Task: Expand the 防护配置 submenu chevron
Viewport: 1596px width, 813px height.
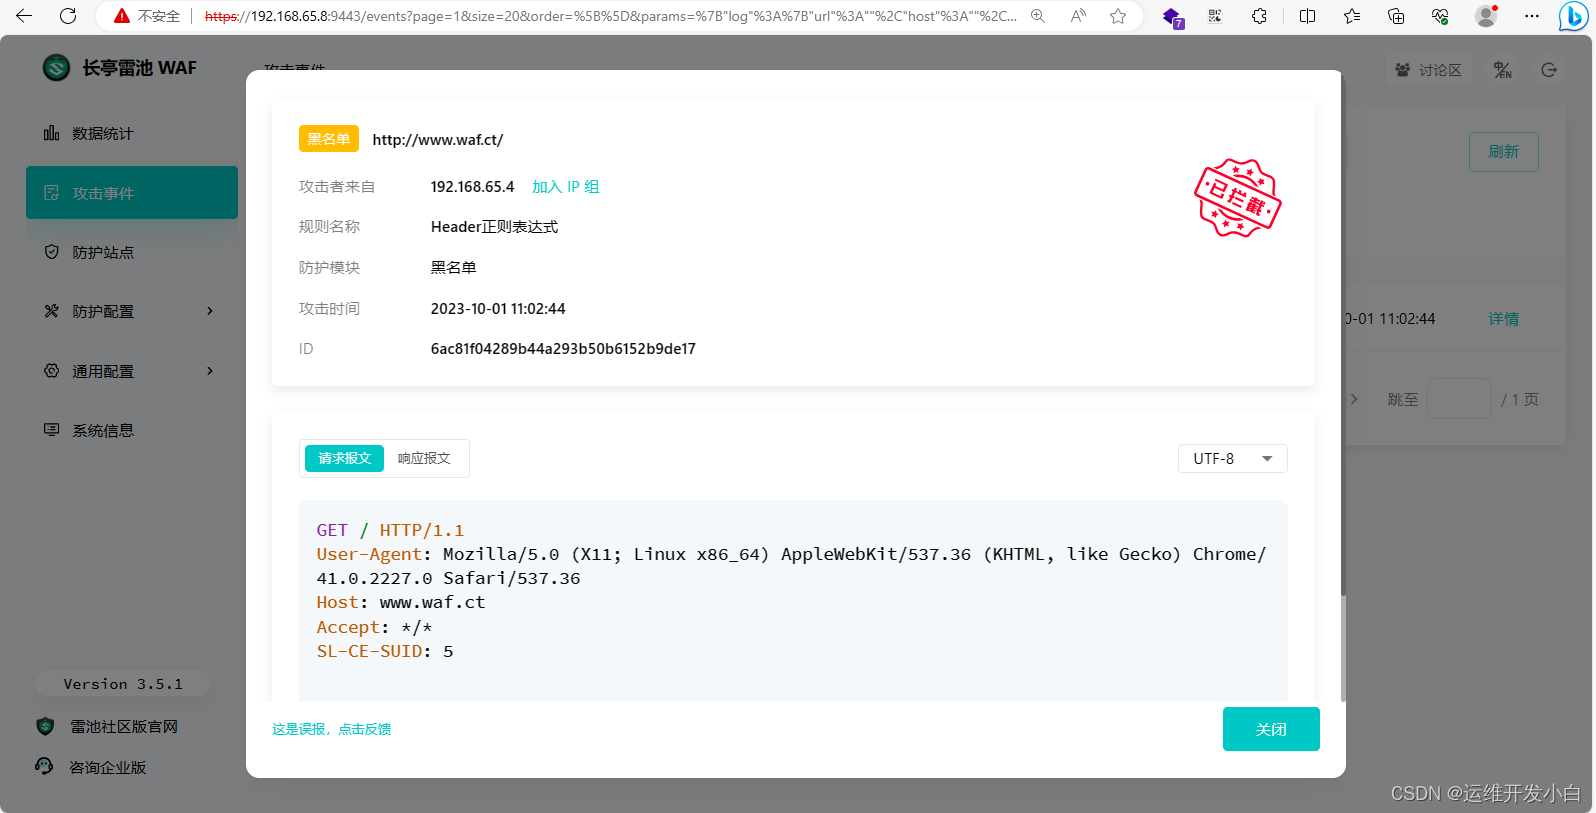Action: pyautogui.click(x=210, y=311)
